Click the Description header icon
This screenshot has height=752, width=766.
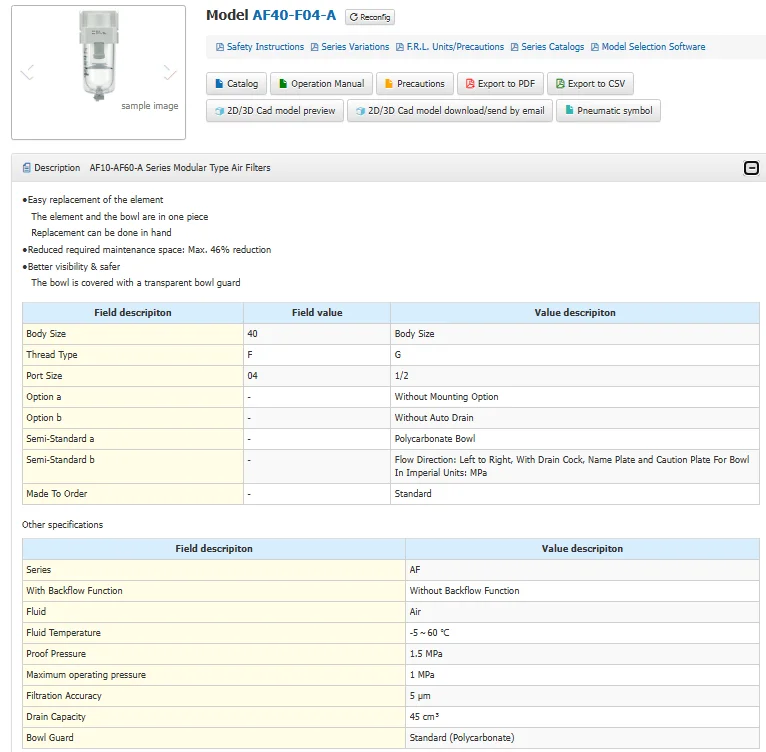27,168
